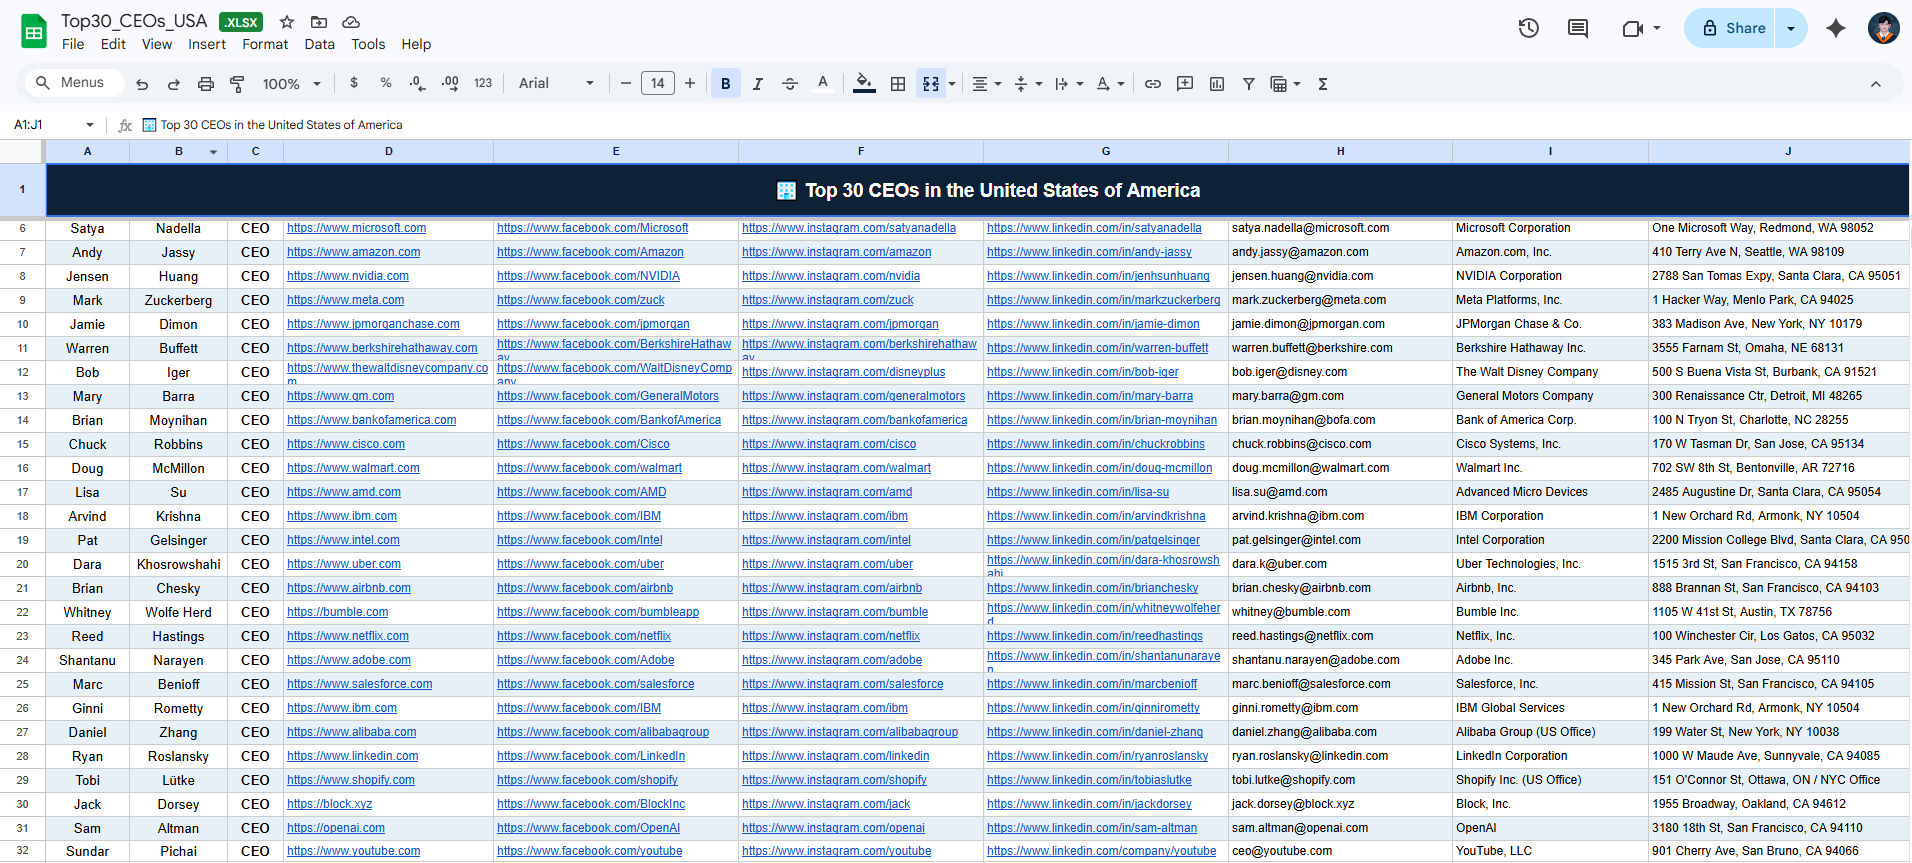Check the cloud document status icon
Screen dimensions: 1912x863
tap(351, 22)
